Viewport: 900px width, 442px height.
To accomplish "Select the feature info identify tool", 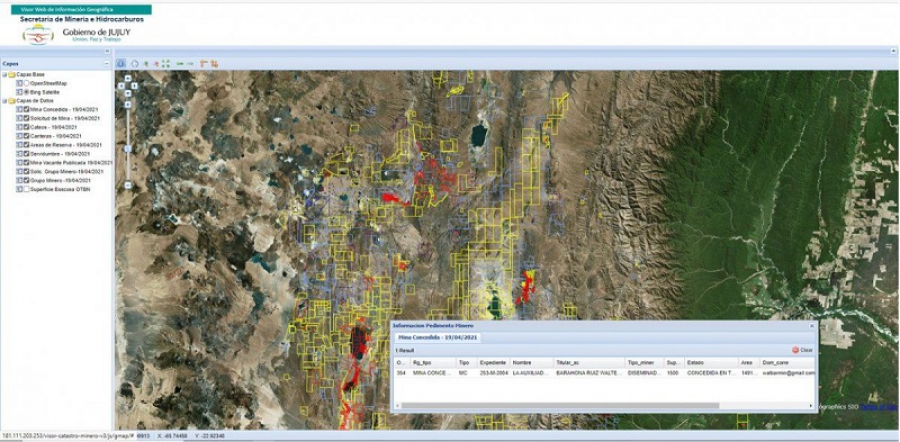I will (x=121, y=63).
